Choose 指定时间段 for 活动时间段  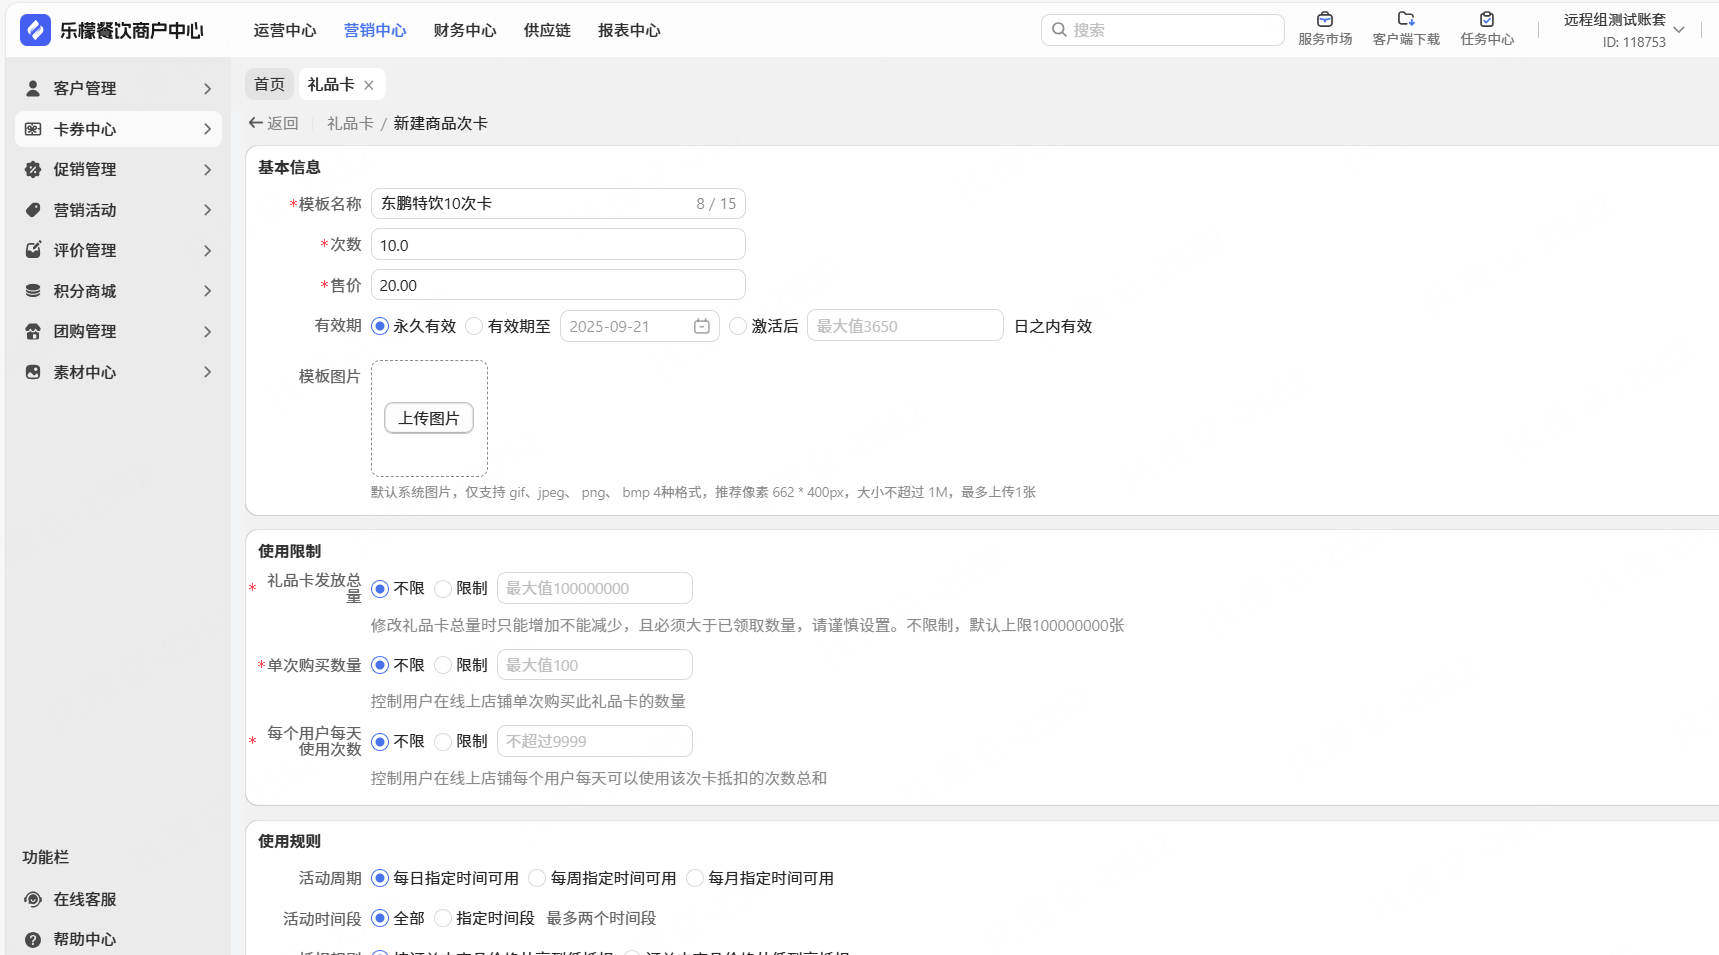pos(443,918)
